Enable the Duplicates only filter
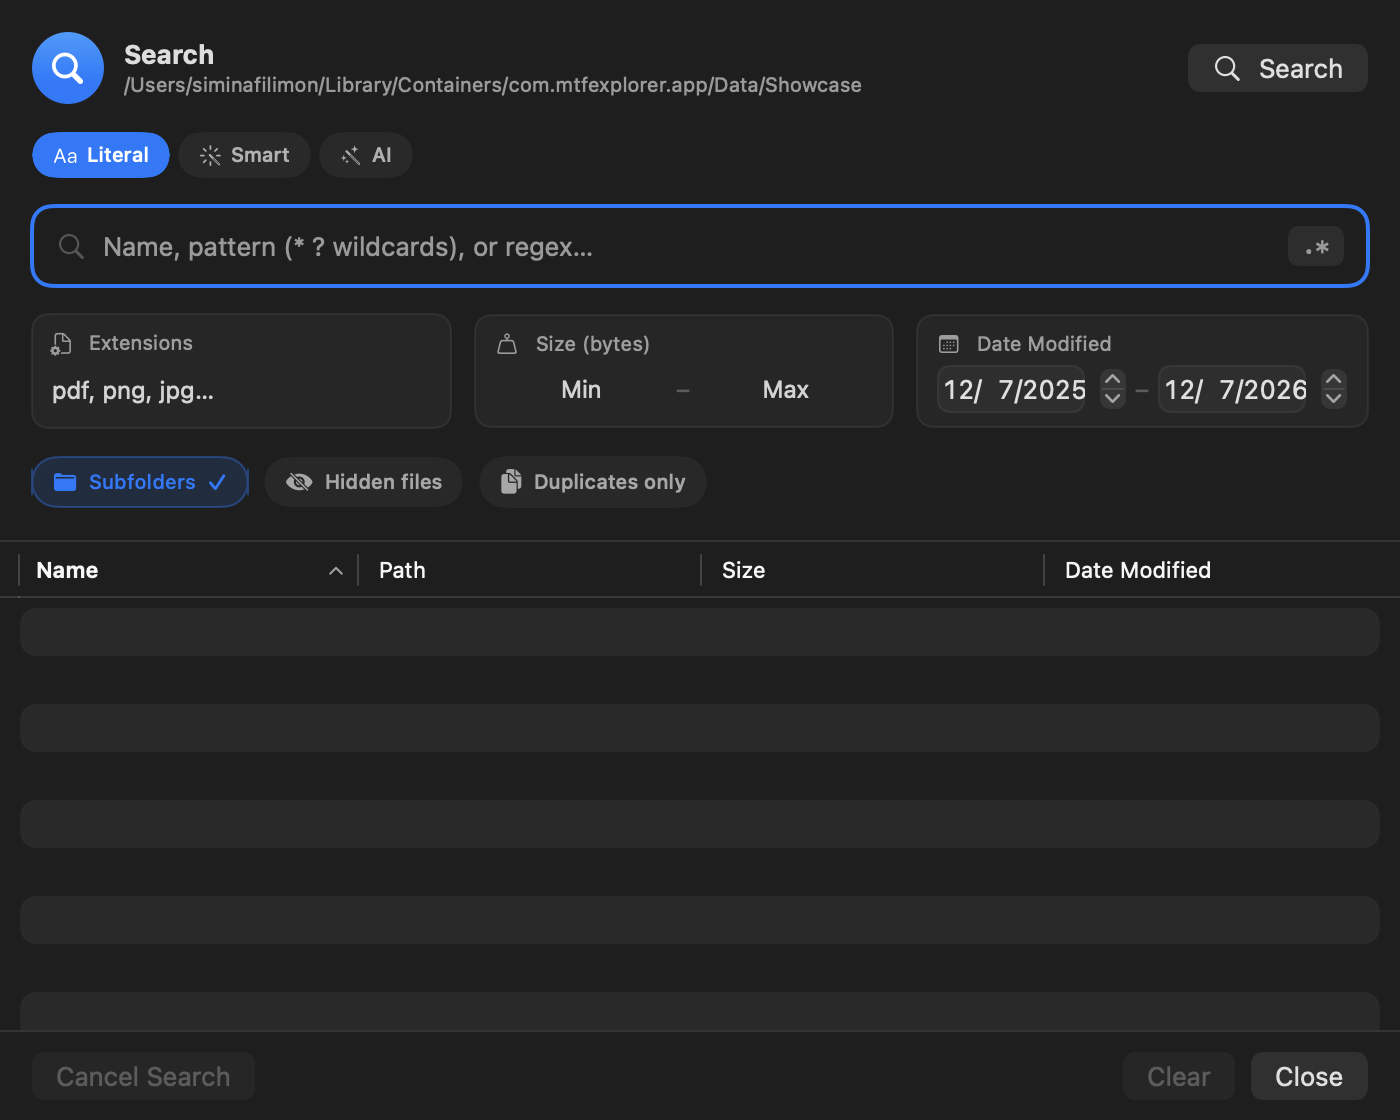The image size is (1400, 1120). tap(593, 482)
